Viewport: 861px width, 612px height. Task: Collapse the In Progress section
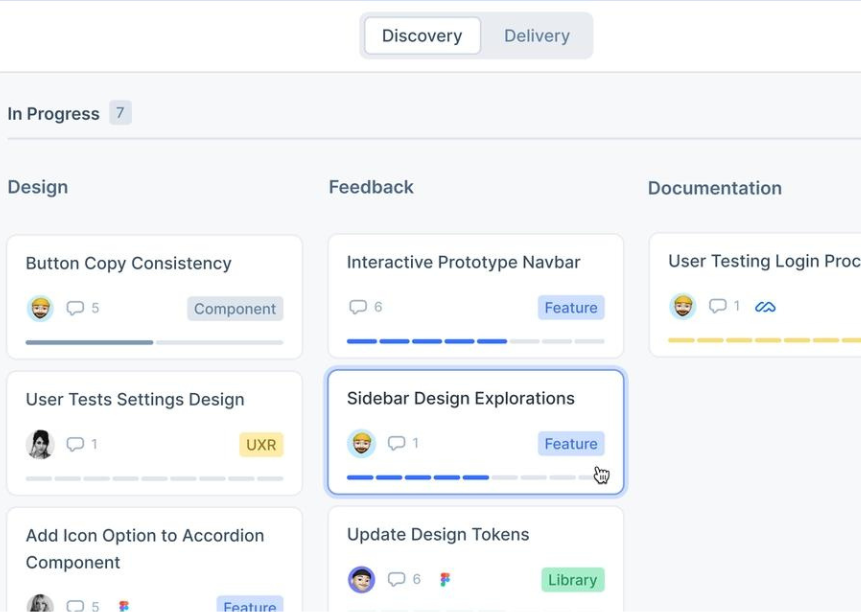click(x=53, y=114)
